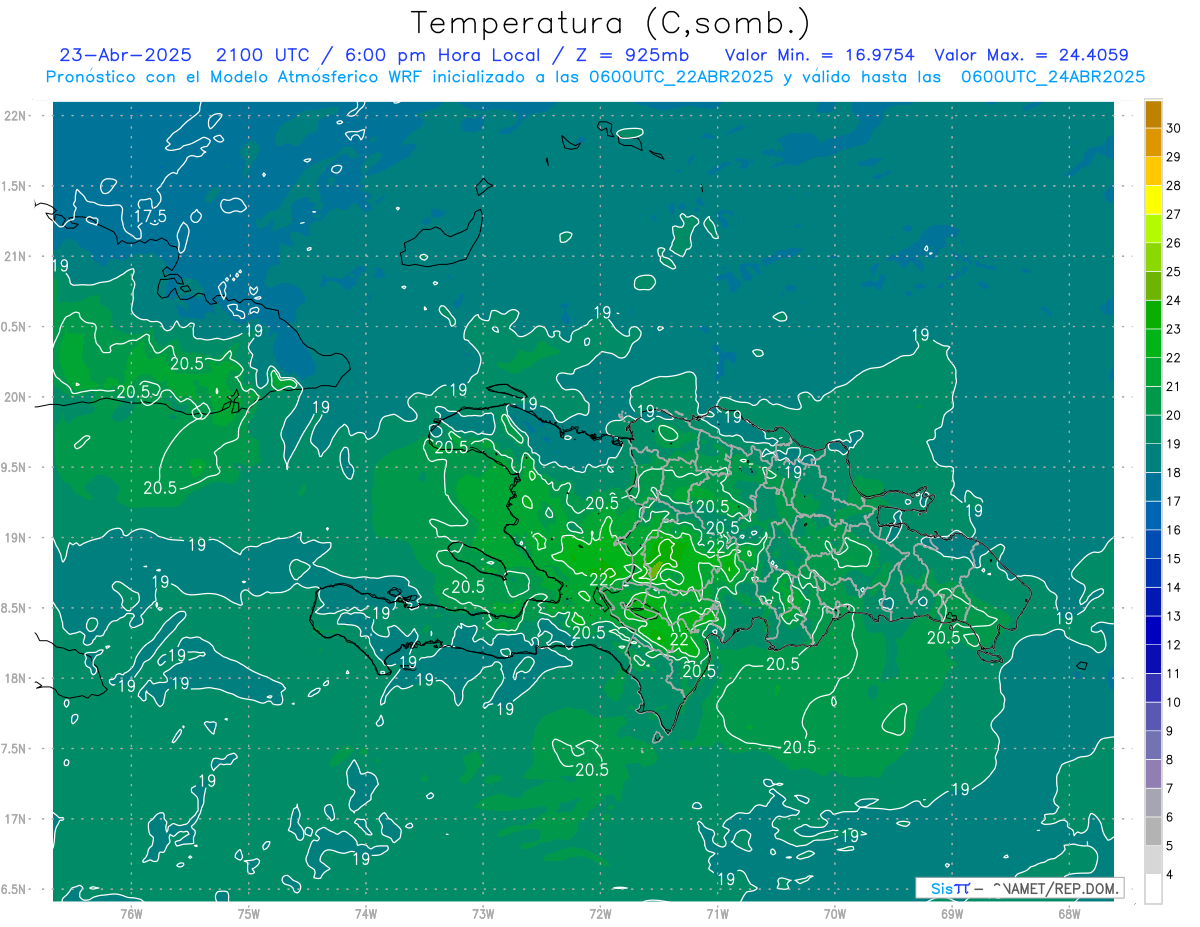Click the "7.5N" latitude axis label
This screenshot has width=1200, height=927.
(x=15, y=749)
